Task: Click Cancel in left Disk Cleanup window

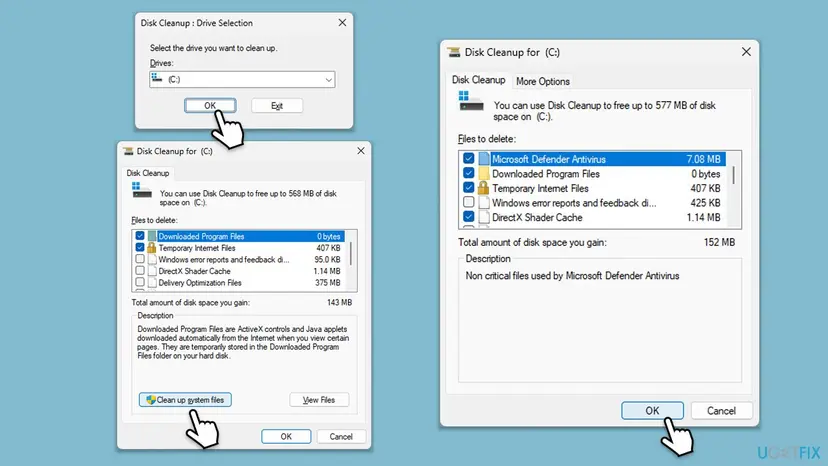Action: coord(341,436)
